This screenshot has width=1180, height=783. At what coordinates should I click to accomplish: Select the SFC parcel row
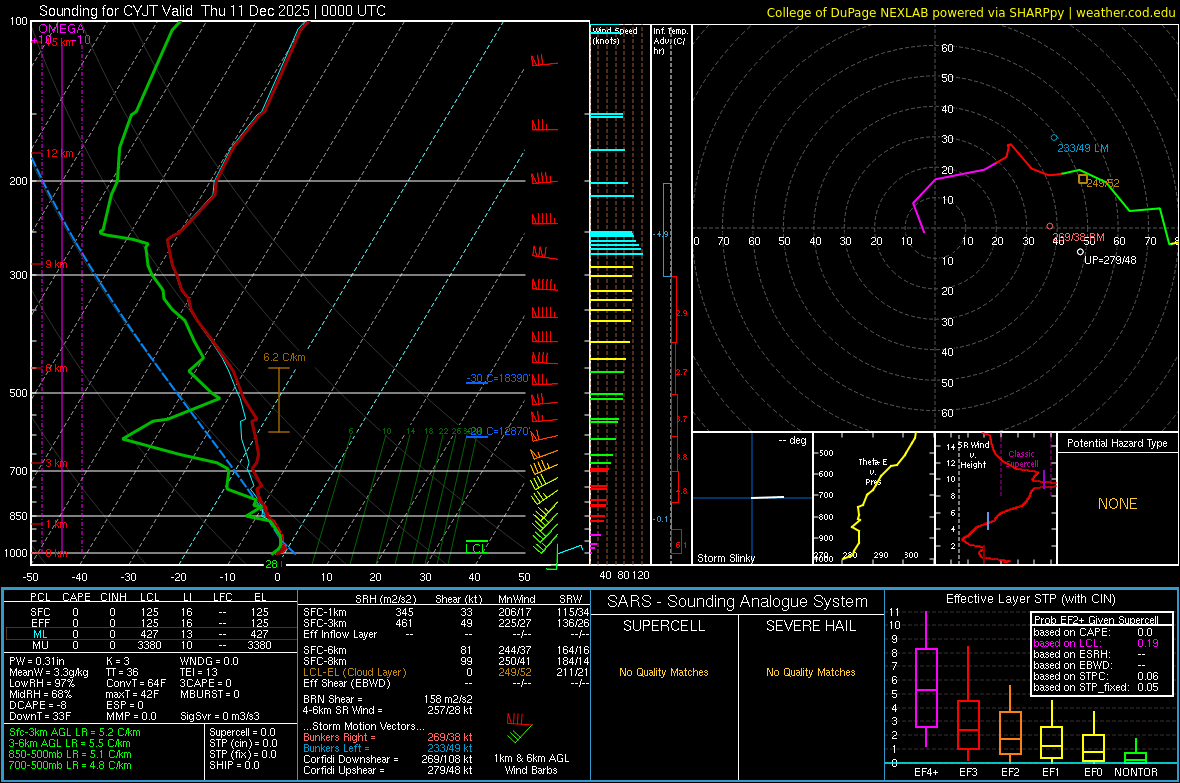pos(151,612)
